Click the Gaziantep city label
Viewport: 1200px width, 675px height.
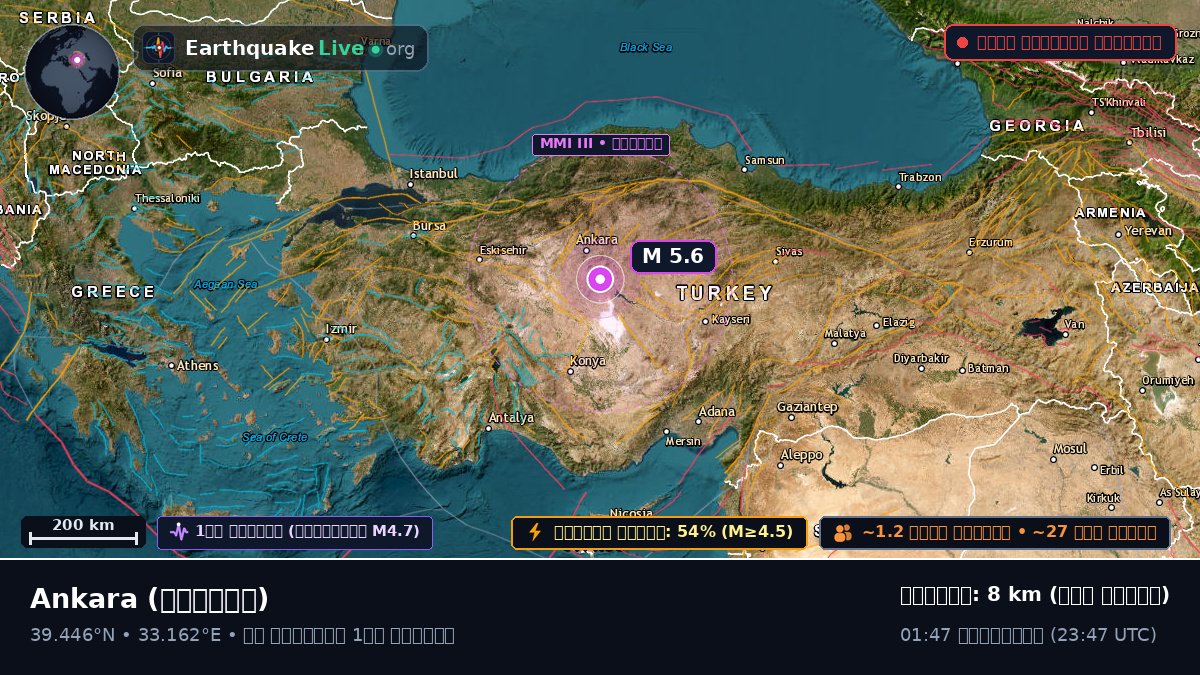tap(807, 407)
